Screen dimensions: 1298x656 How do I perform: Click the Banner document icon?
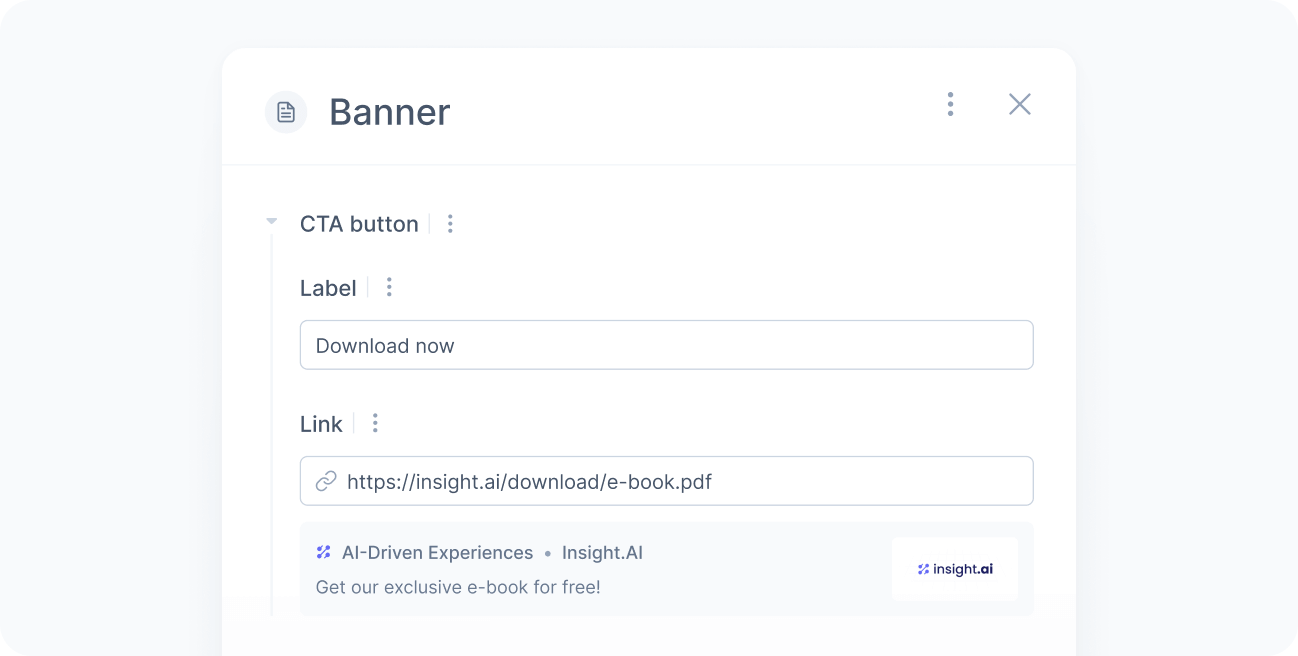[x=286, y=112]
